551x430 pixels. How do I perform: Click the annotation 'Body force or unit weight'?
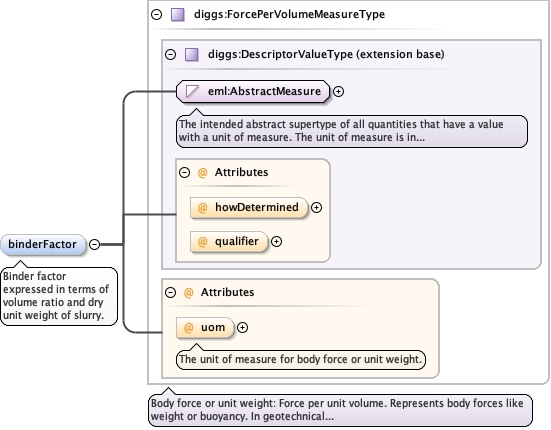tap(340, 410)
